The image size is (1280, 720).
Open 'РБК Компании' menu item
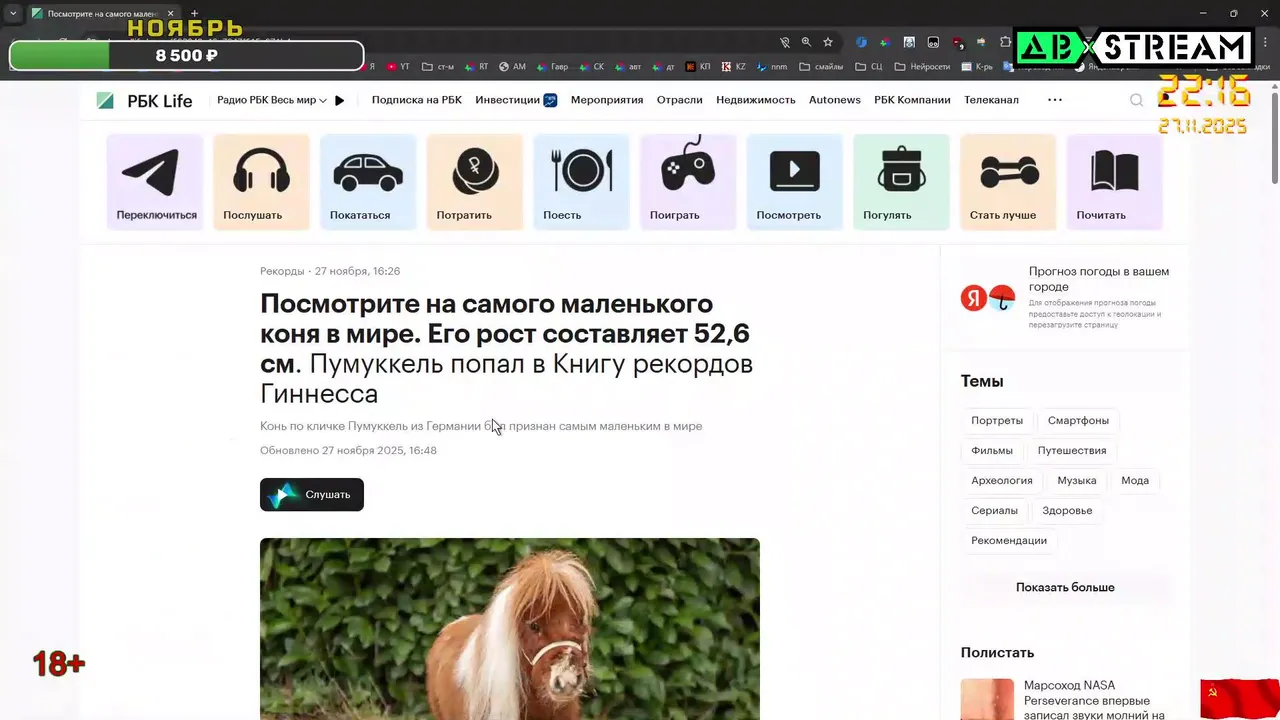(x=912, y=100)
